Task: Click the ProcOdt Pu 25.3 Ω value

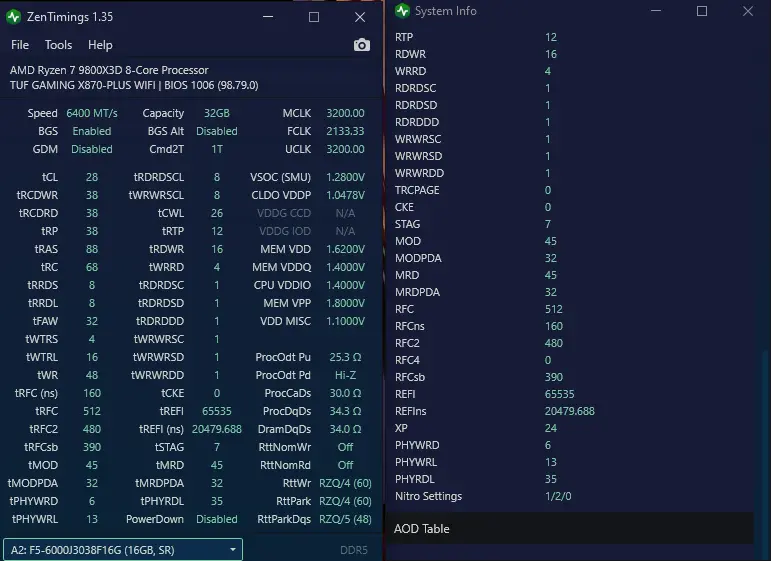Action: [x=345, y=357]
